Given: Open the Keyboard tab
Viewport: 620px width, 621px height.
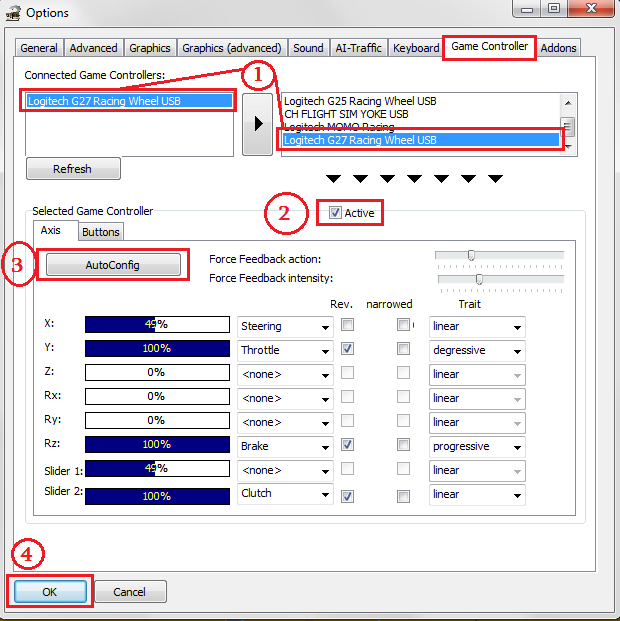Looking at the screenshot, I should [416, 48].
